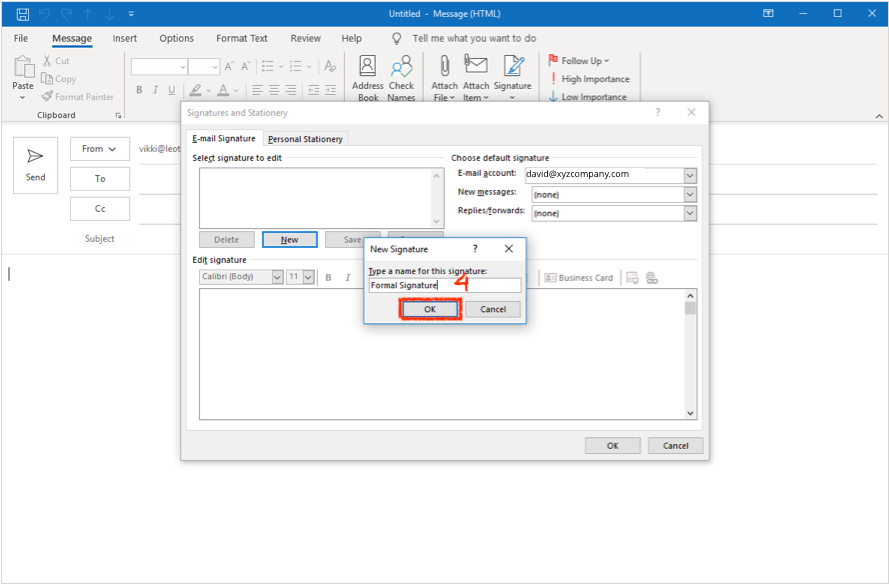The width and height of the screenshot is (889, 584).
Task: Click the Send button
Action: point(35,165)
